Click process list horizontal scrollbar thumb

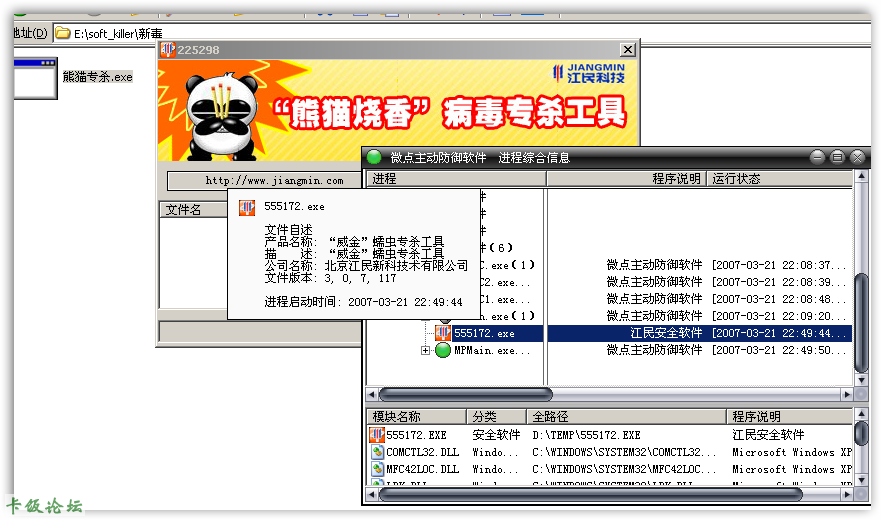[x=466, y=394]
